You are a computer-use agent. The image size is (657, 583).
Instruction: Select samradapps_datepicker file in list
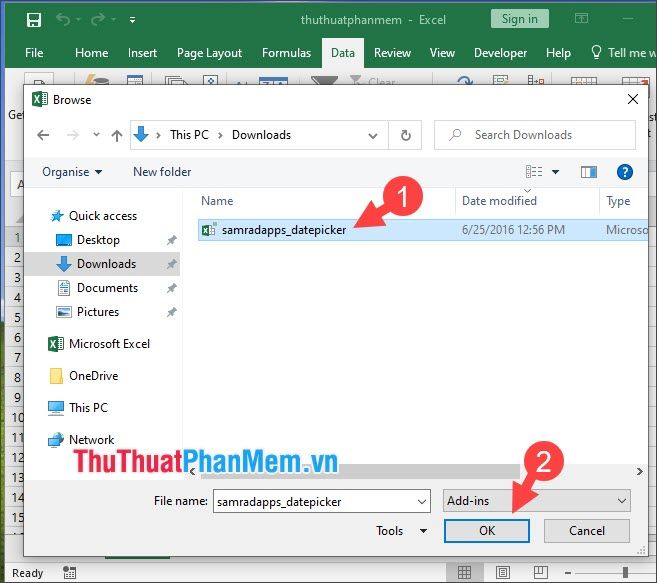[x=283, y=230]
